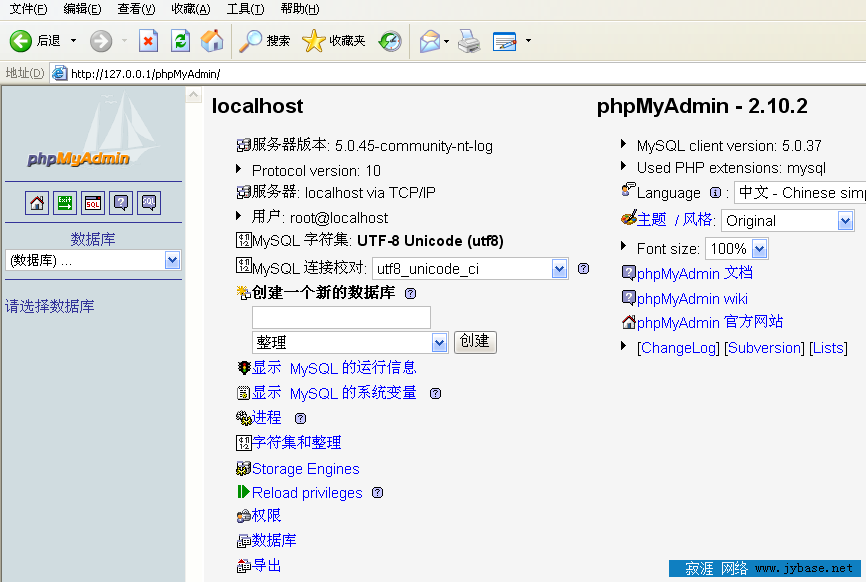Open the 导出 export link
Image resolution: width=866 pixels, height=582 pixels.
pos(266,565)
